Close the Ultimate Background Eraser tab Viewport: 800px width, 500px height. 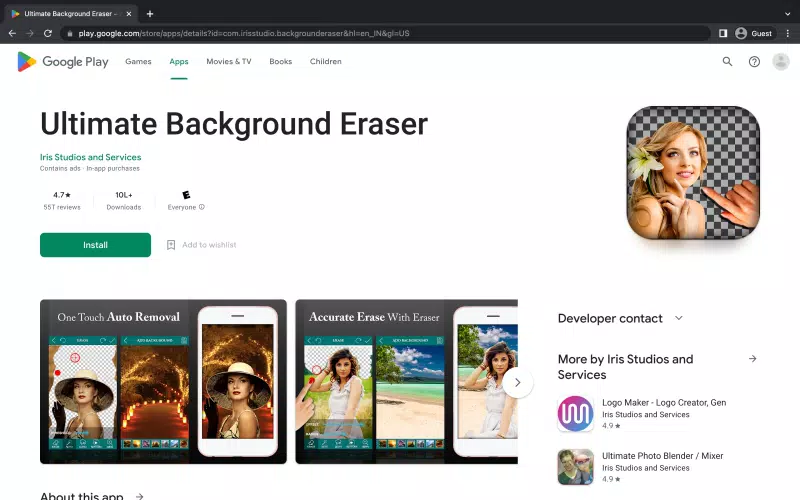(x=129, y=14)
